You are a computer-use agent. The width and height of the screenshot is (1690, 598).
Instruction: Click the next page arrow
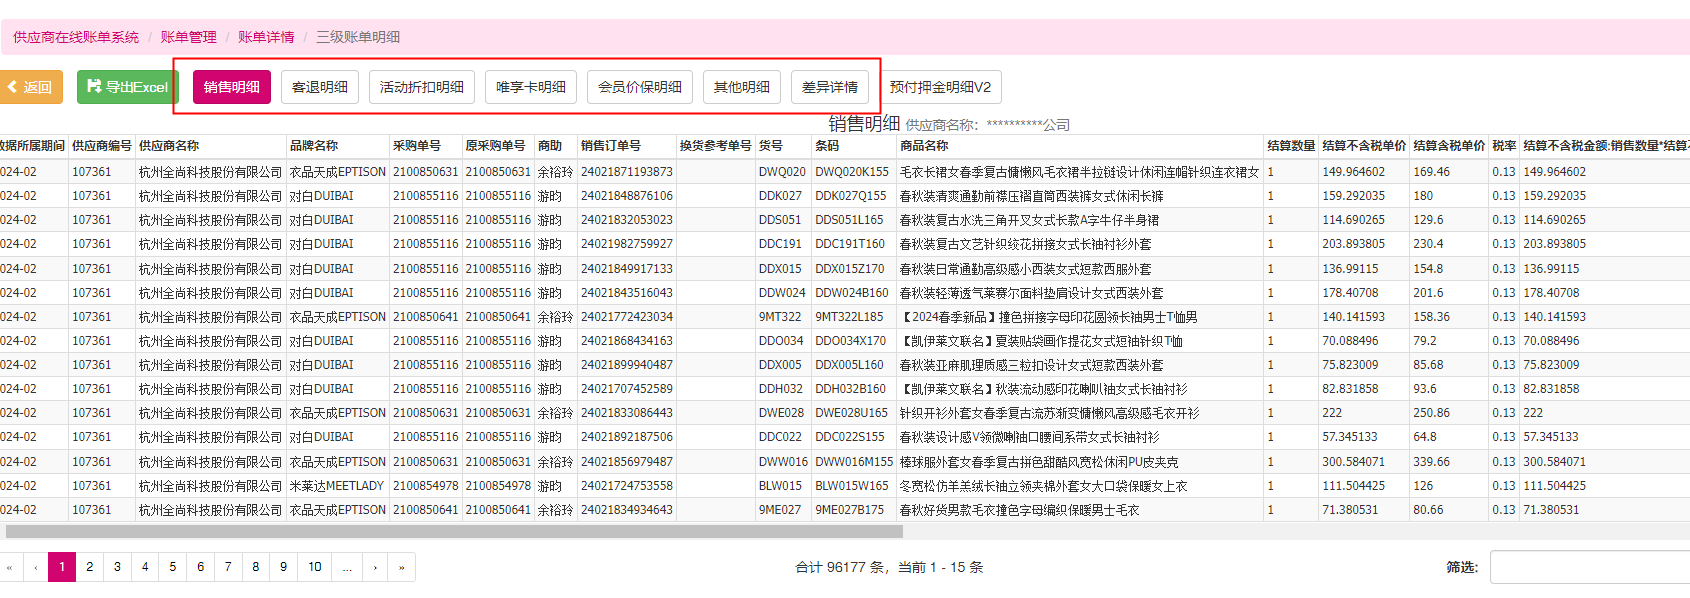(375, 567)
